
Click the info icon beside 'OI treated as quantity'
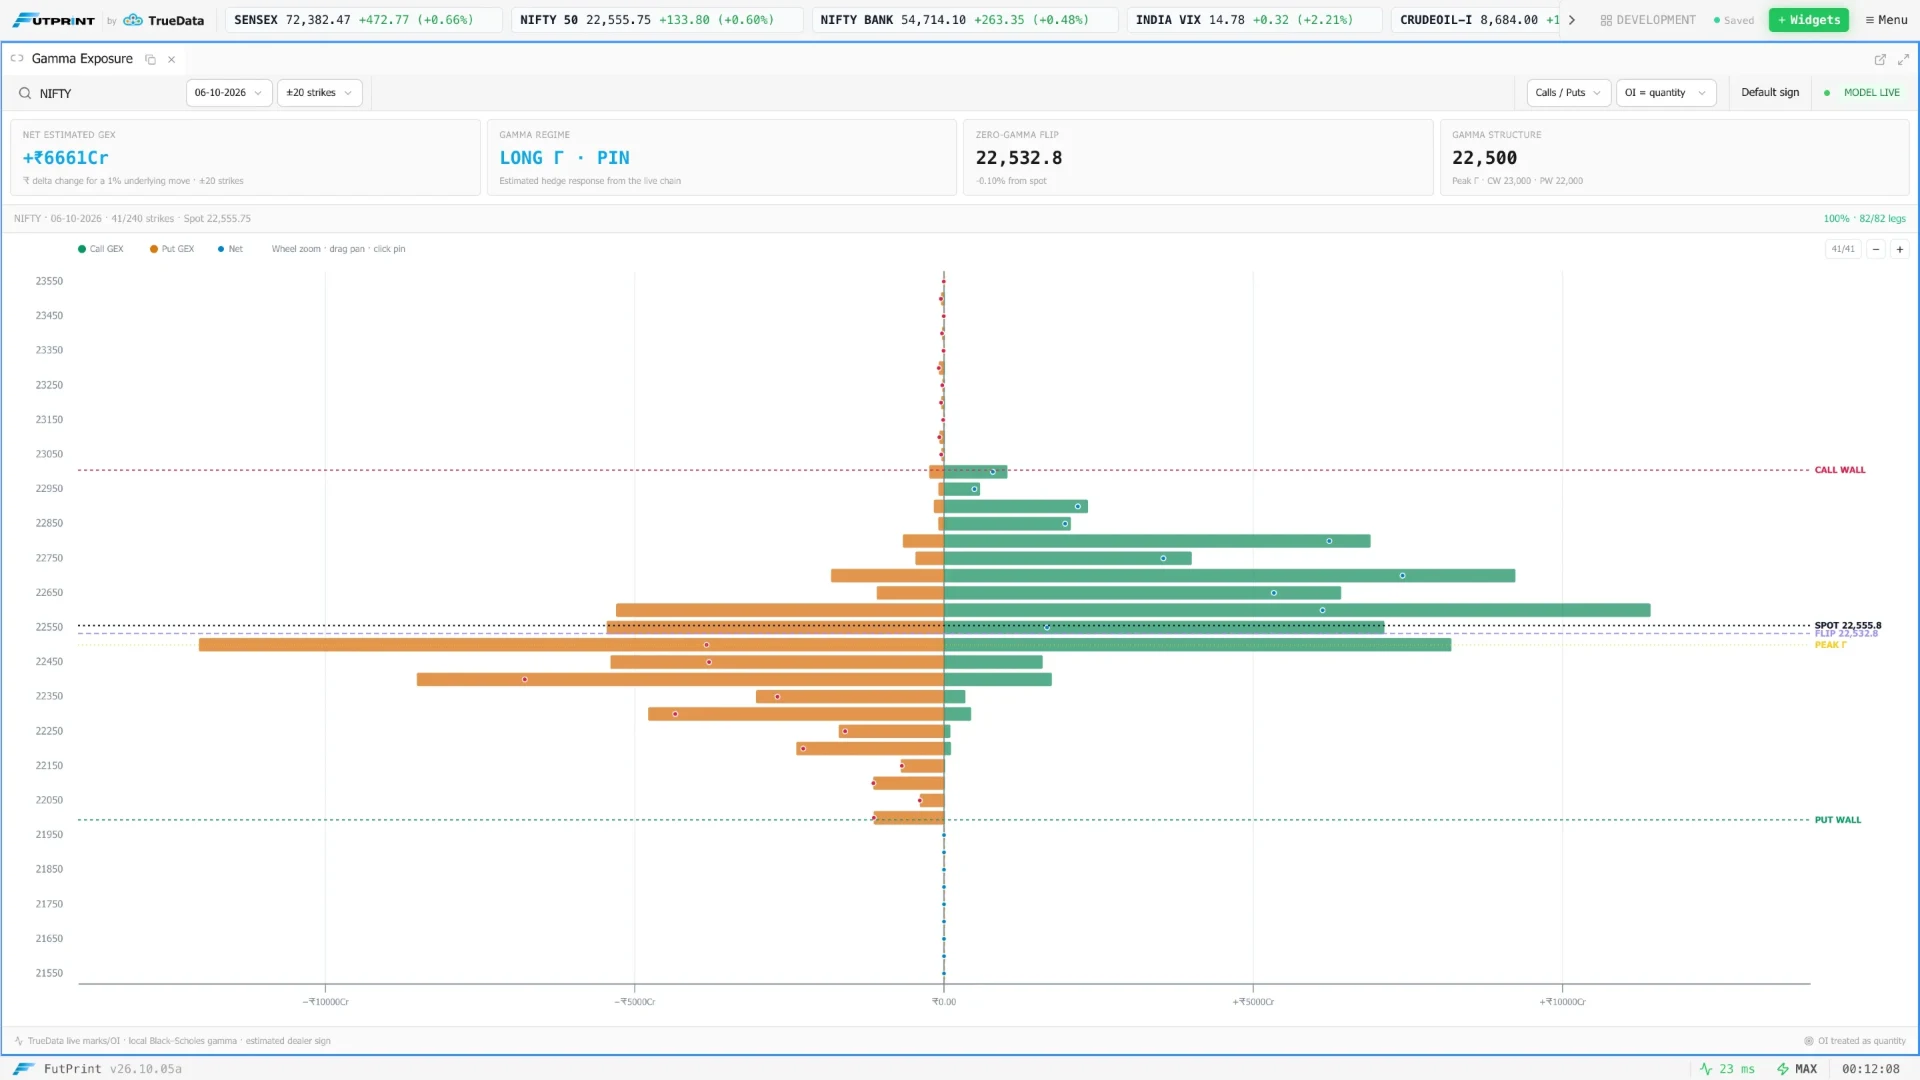tap(1809, 1041)
